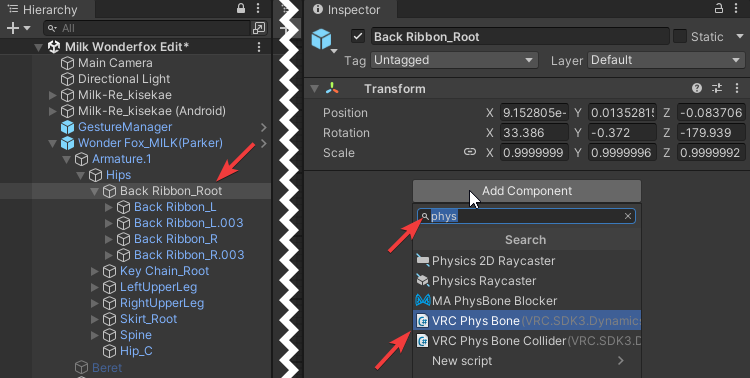The height and width of the screenshot is (378, 750).
Task: Enable the Static checkbox
Action: click(x=680, y=36)
